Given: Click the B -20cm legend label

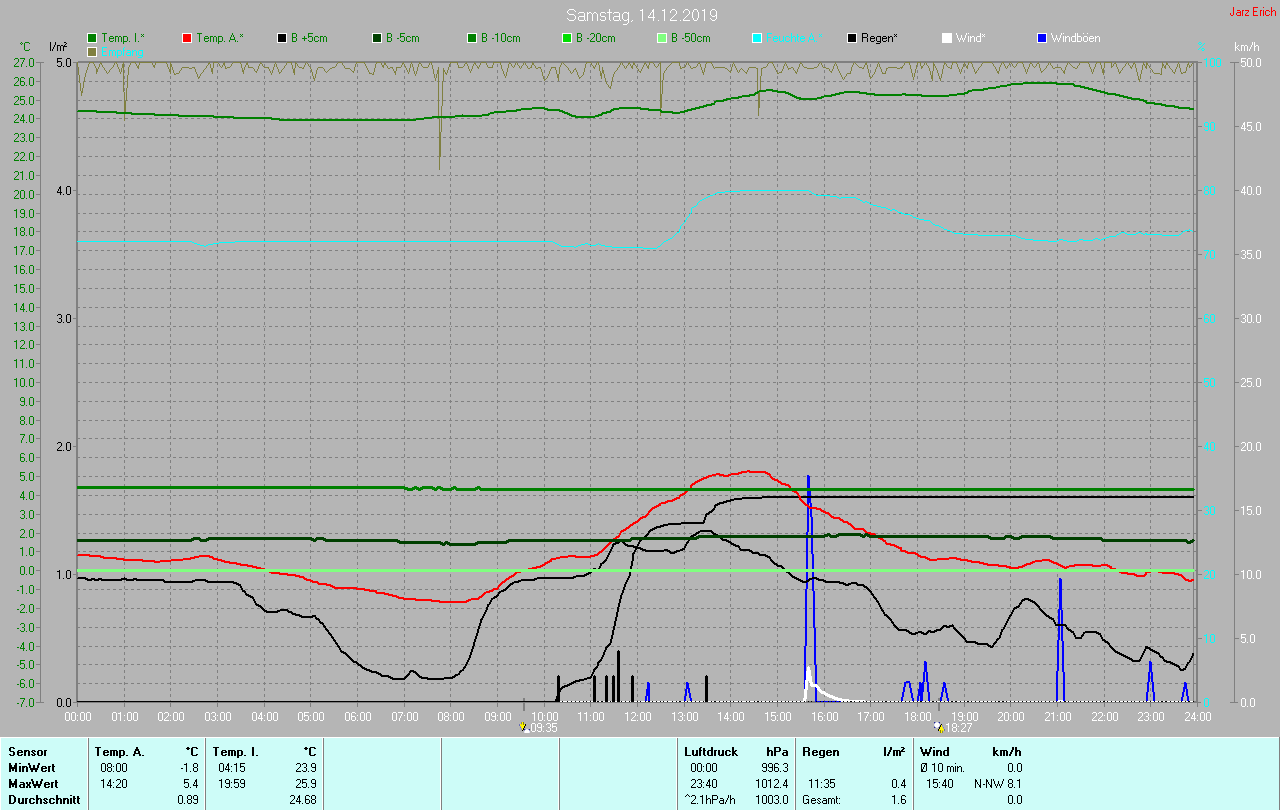Looking at the screenshot, I should (x=595, y=38).
